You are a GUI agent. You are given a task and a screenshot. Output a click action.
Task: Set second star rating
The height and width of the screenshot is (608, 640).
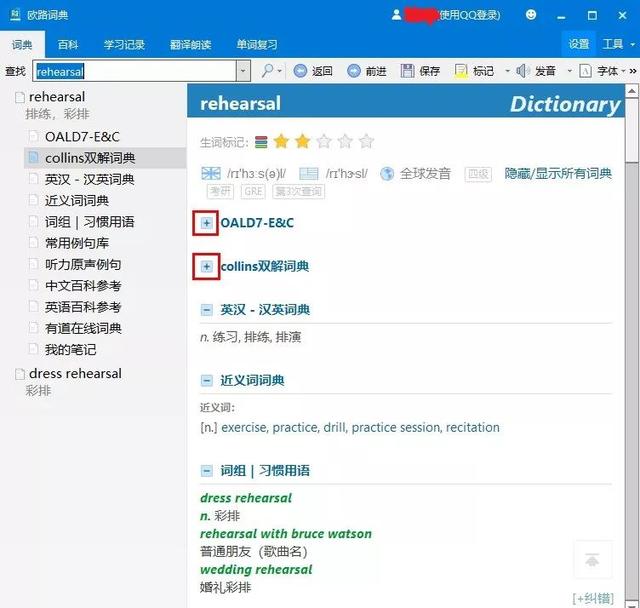click(x=302, y=141)
